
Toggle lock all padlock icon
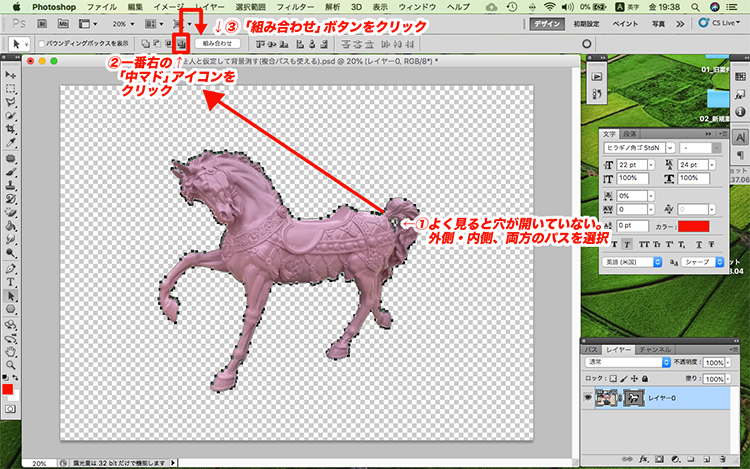pos(645,379)
